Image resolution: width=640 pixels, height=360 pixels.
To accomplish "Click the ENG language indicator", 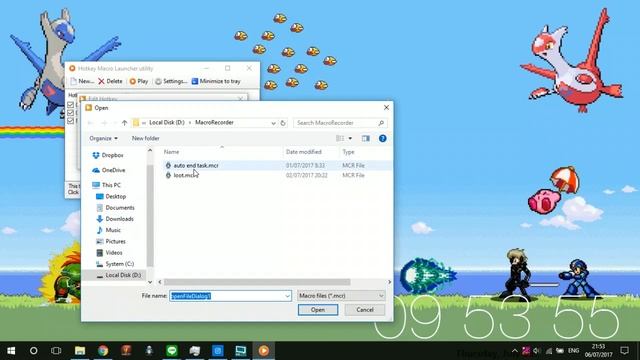I will click(x=573, y=351).
